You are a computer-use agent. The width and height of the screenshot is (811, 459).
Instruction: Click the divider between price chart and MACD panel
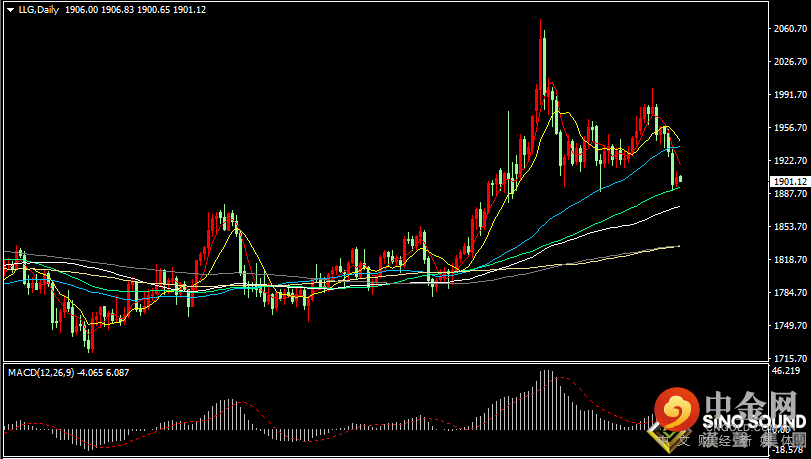coord(400,362)
